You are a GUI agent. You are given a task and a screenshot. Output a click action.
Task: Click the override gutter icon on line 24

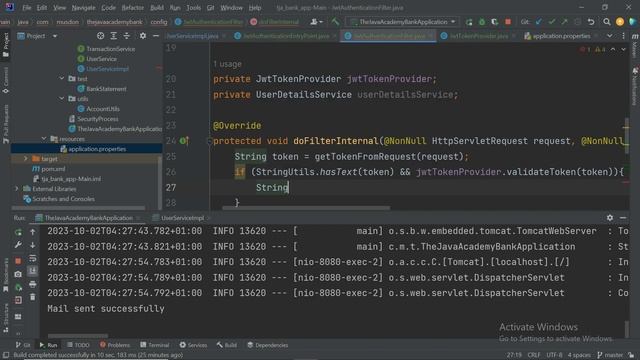pyautogui.click(x=184, y=141)
